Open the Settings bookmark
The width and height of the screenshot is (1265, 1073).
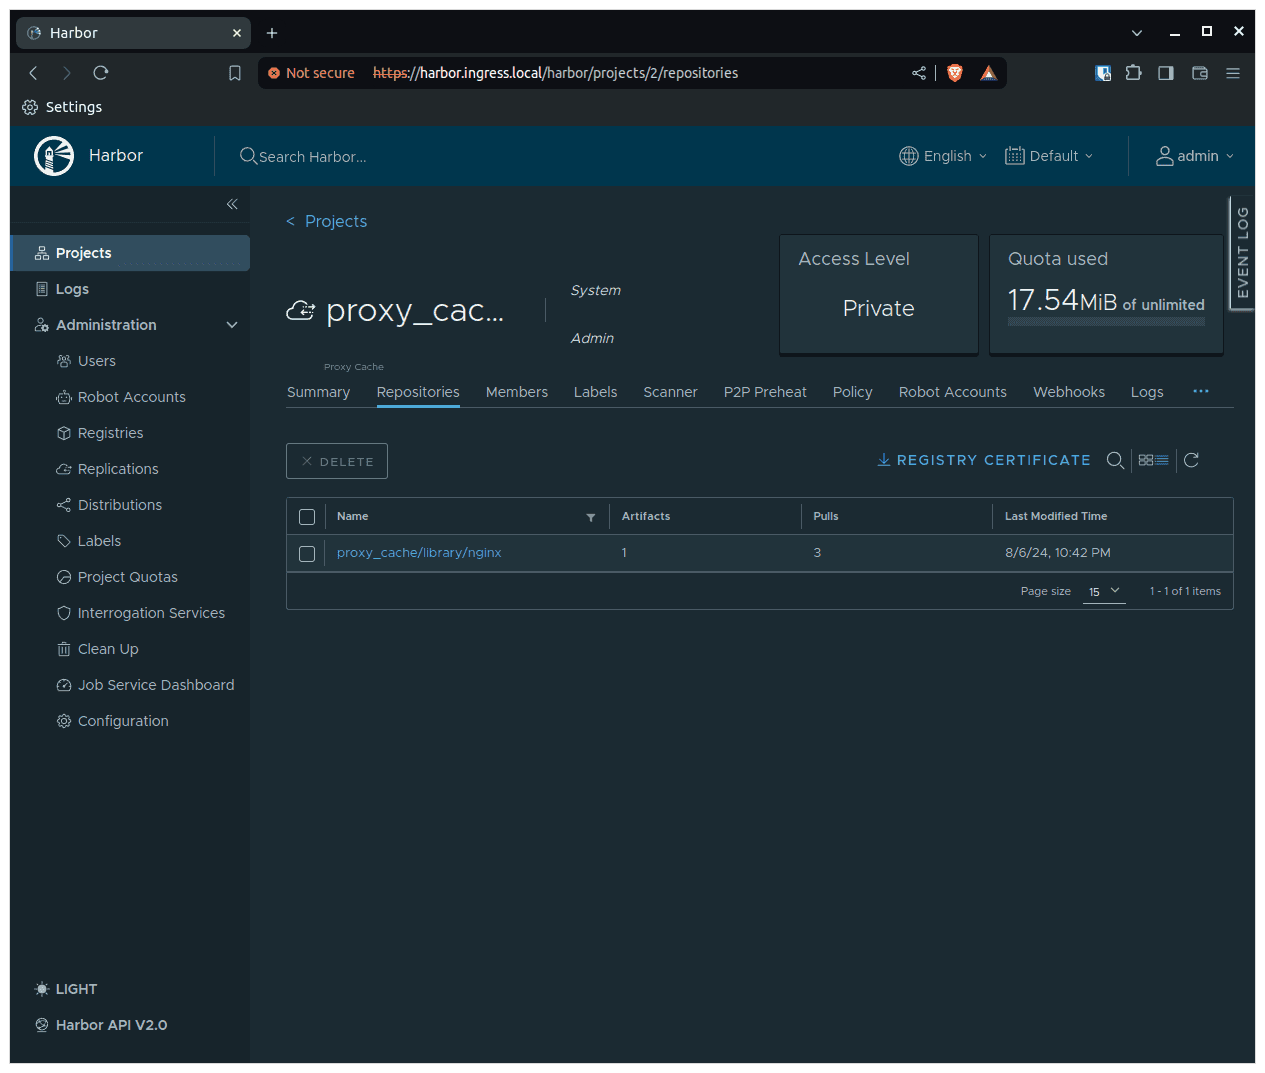(x=62, y=107)
